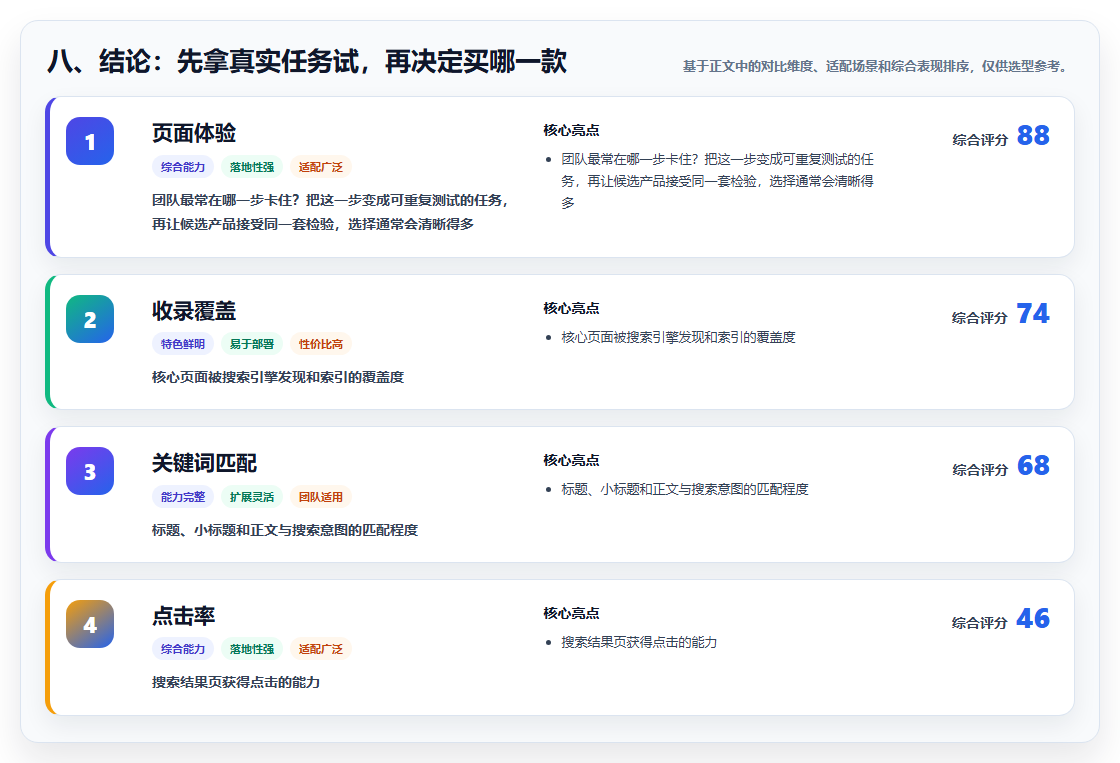Image resolution: width=1120 pixels, height=763 pixels.
Task: Click 核心亮点 heading in 关键词匹配 card
Action: pos(571,460)
